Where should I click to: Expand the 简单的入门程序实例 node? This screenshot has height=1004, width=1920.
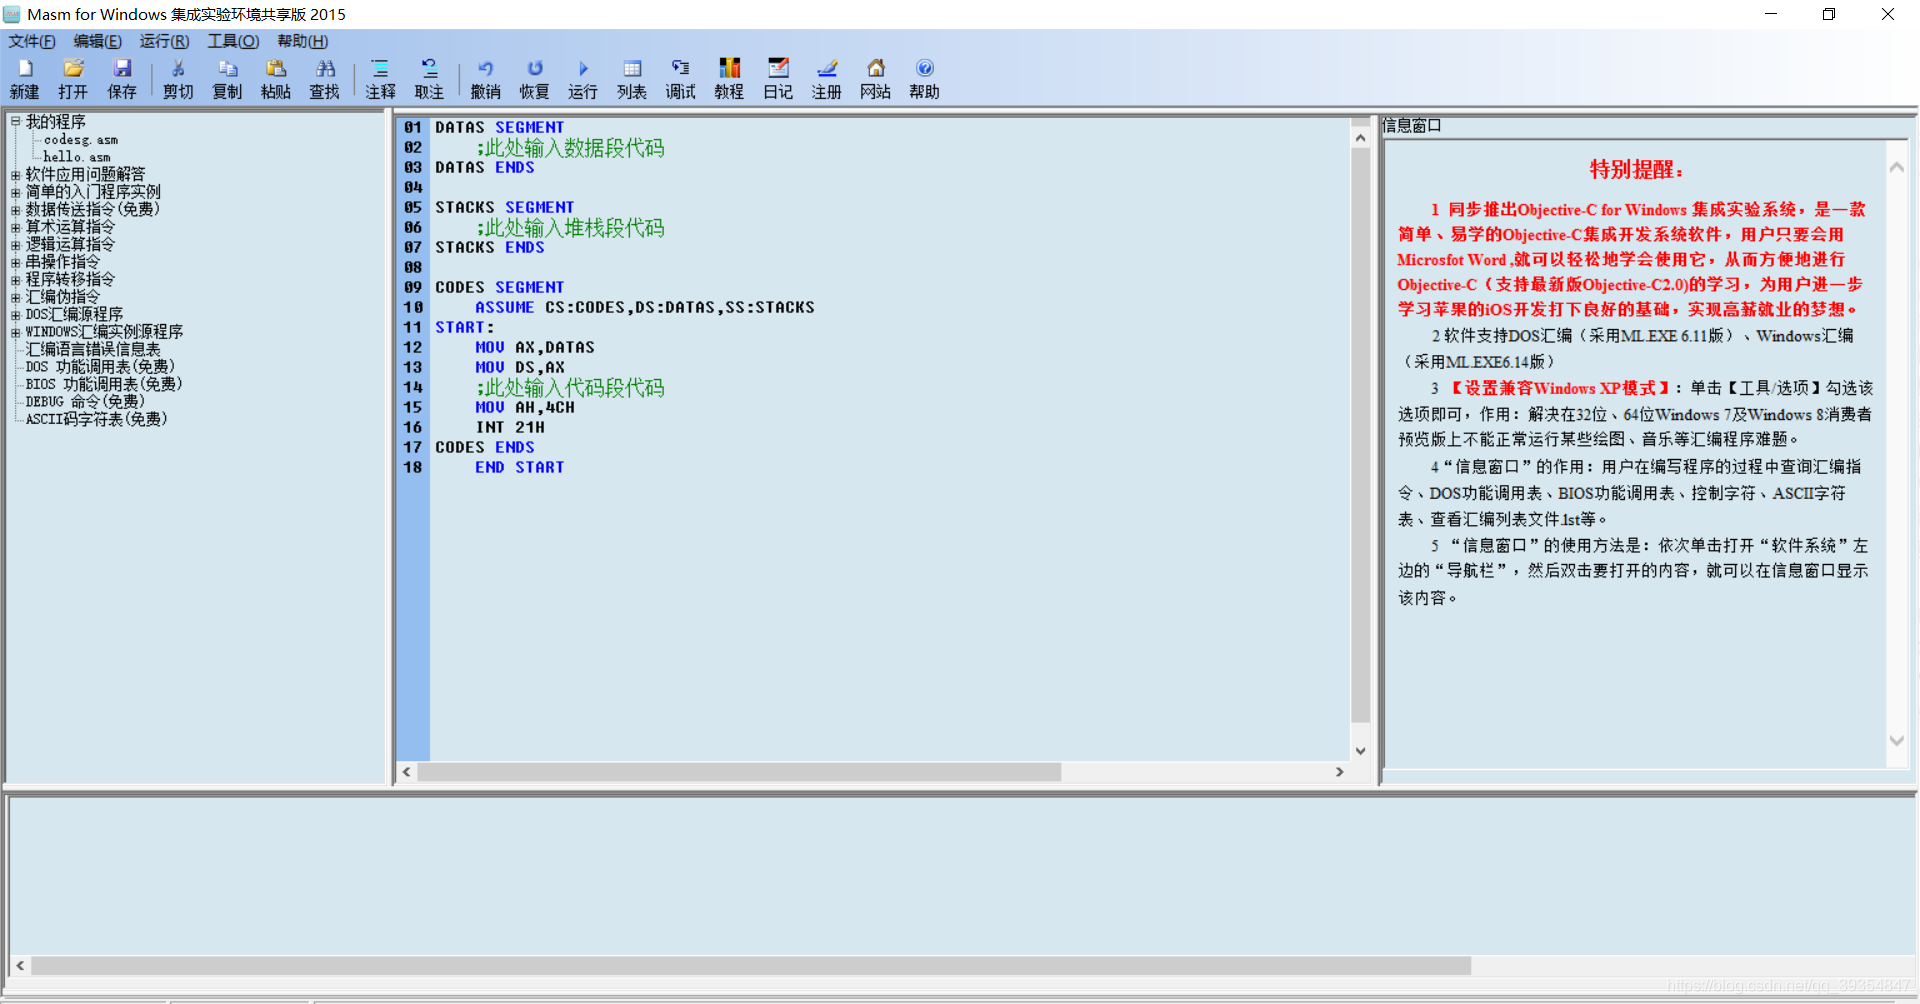pyautogui.click(x=15, y=192)
